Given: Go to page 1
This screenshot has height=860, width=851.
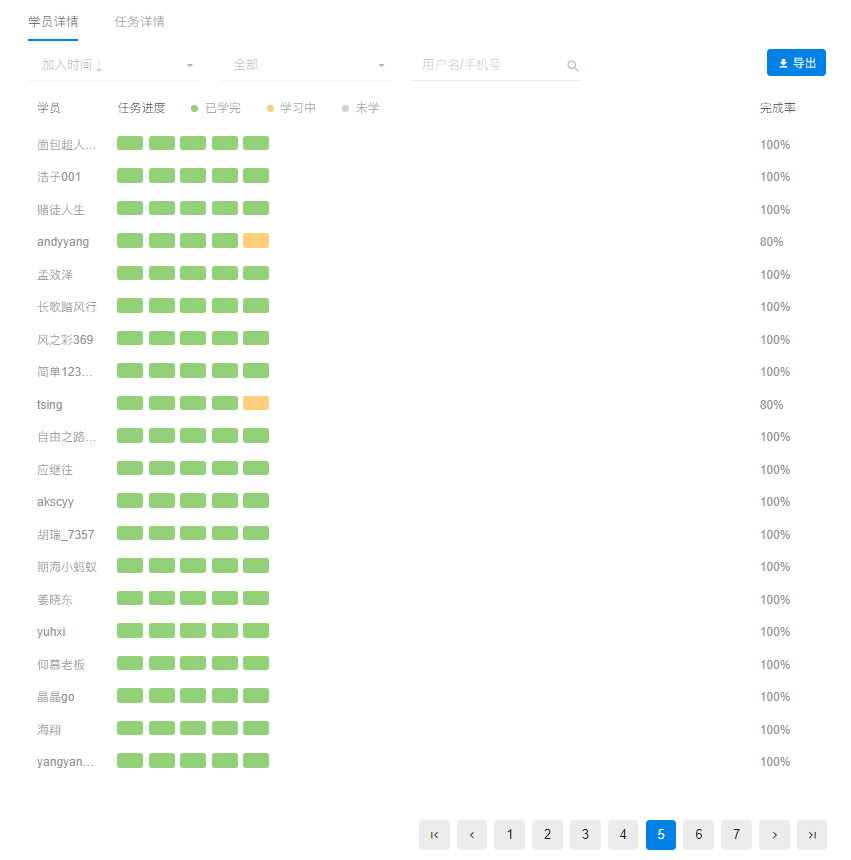Looking at the screenshot, I should (x=509, y=835).
